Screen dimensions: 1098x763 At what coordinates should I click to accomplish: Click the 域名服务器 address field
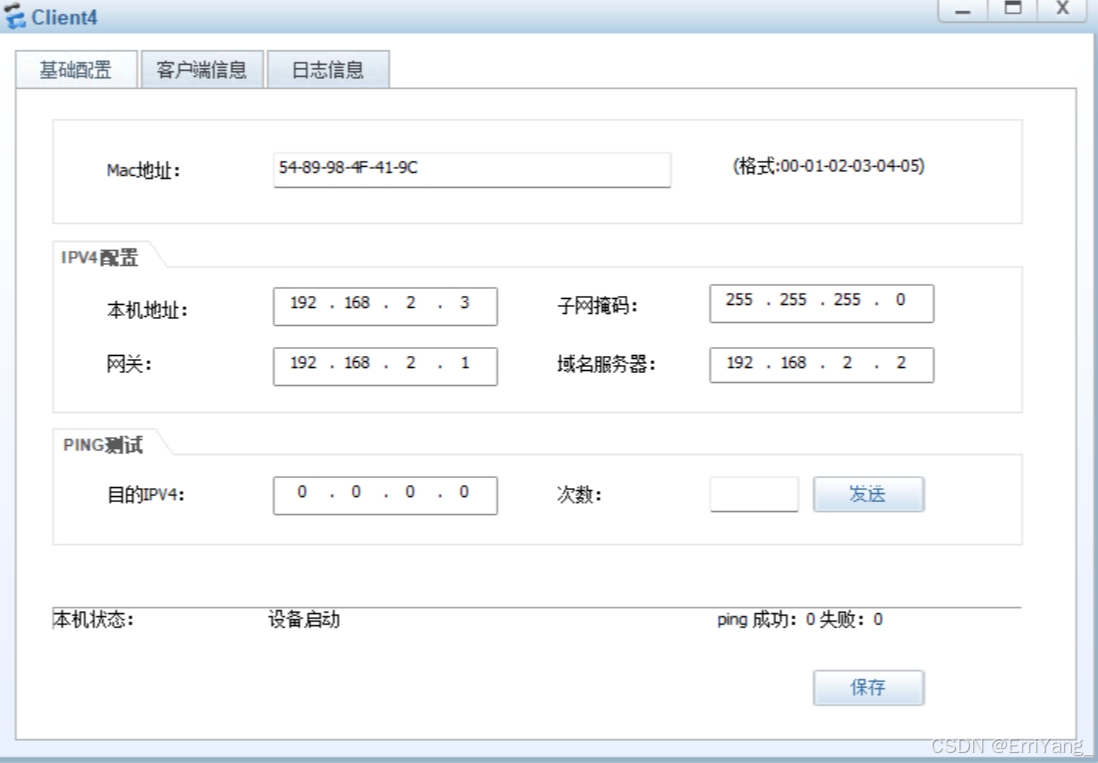(821, 365)
